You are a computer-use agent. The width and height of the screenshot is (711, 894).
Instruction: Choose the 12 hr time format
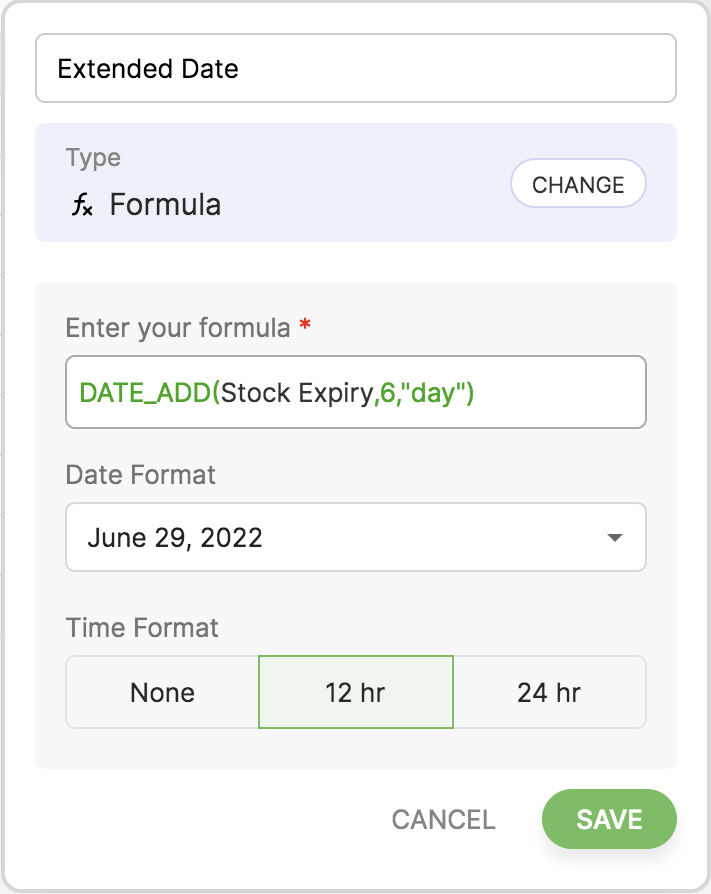tap(355, 692)
